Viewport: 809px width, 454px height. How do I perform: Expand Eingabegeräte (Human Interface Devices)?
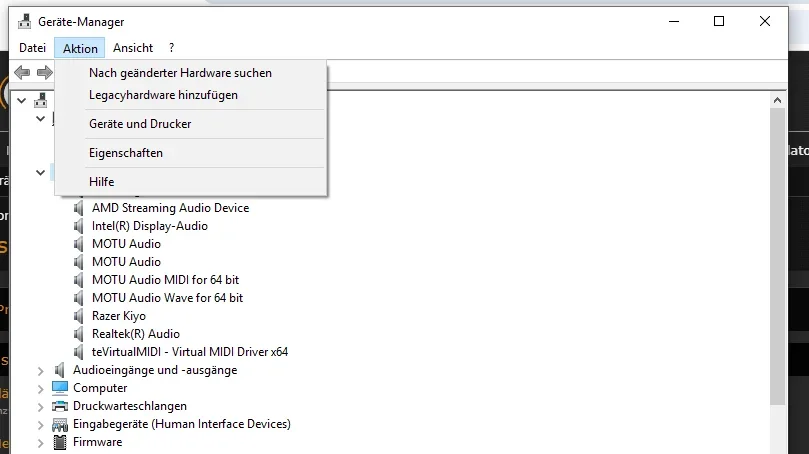tap(40, 425)
